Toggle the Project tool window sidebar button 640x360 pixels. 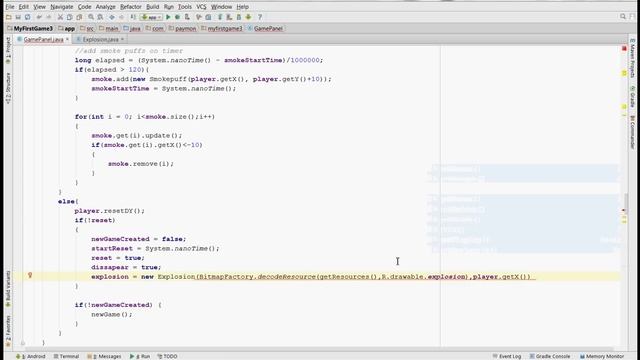pyautogui.click(x=8, y=51)
